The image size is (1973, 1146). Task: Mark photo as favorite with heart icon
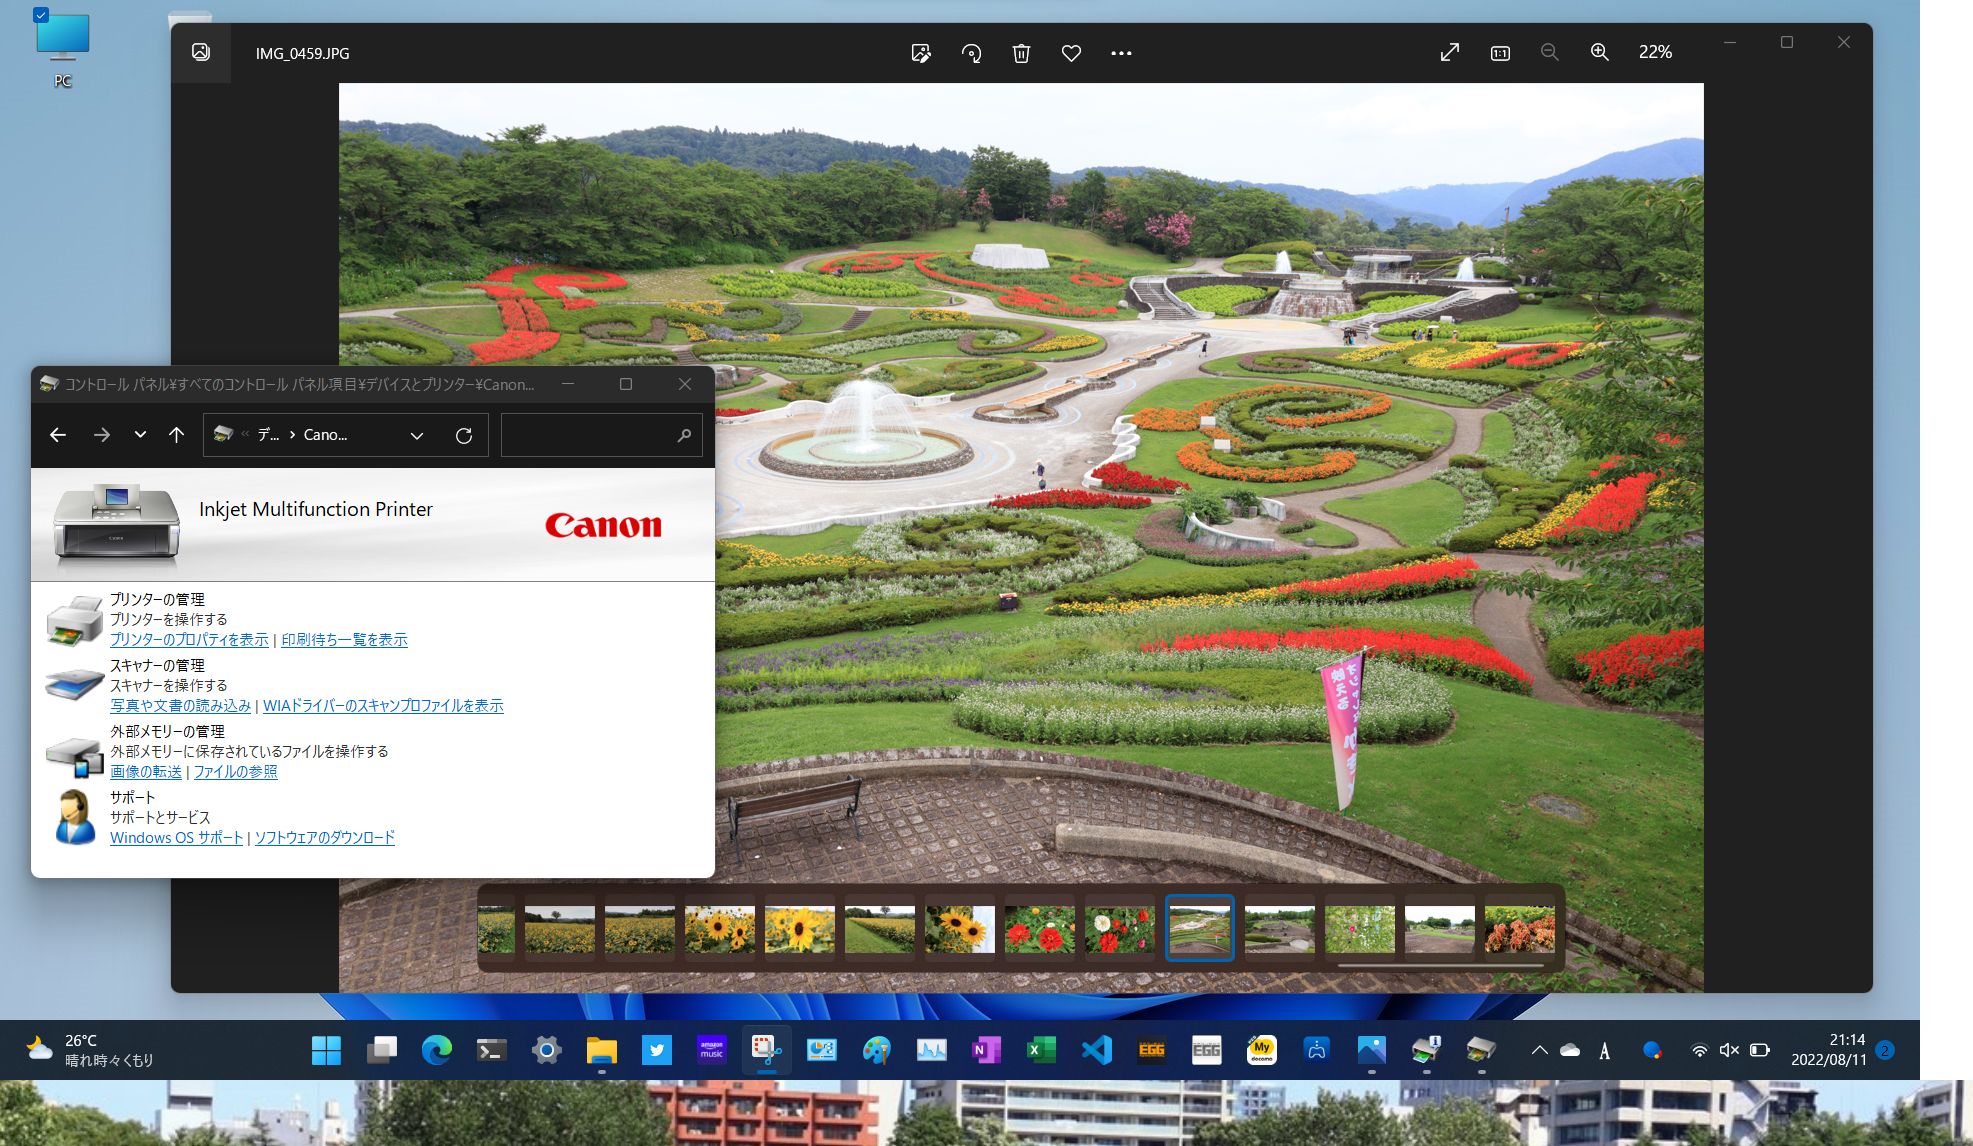pyautogui.click(x=1071, y=53)
